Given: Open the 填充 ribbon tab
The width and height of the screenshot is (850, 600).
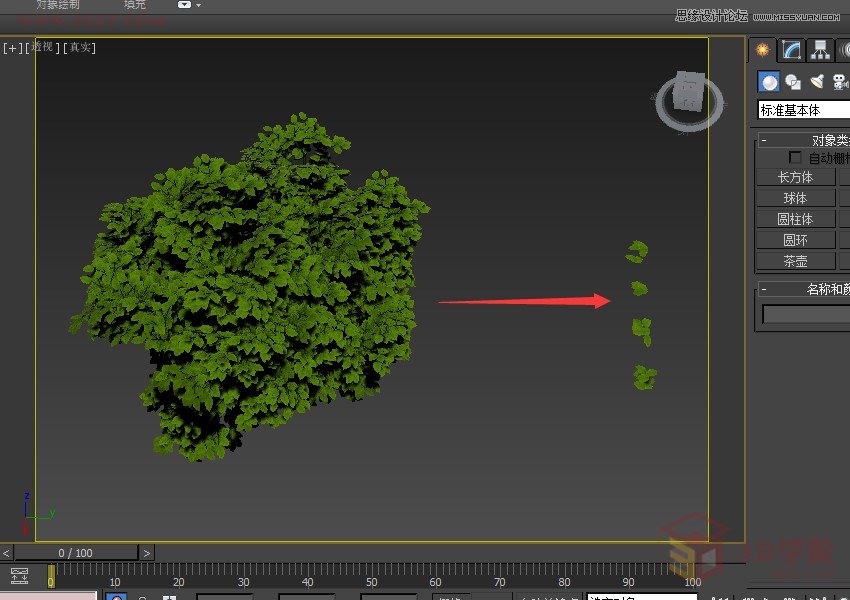Looking at the screenshot, I should point(134,5).
